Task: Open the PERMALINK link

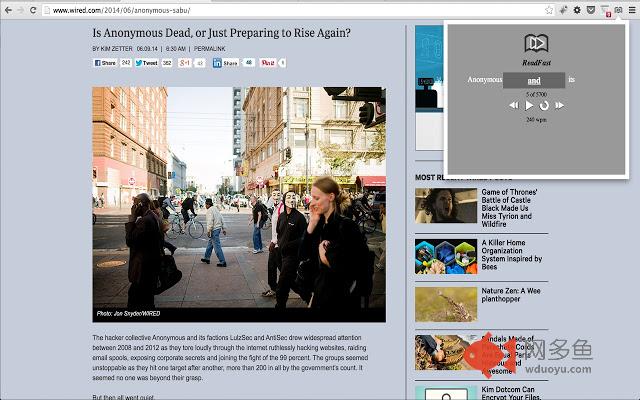Action: tap(209, 49)
